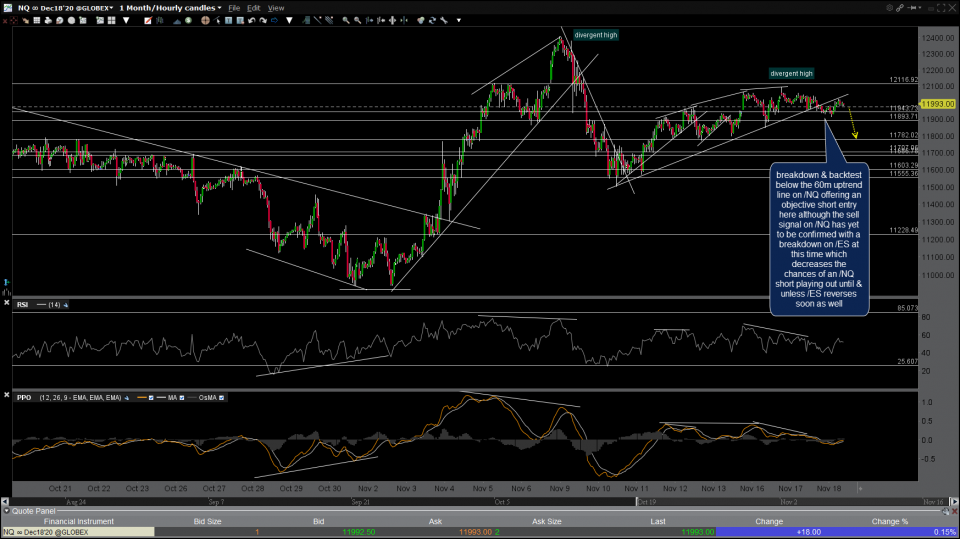Click the breakdown & backtest annotation box
The height and width of the screenshot is (539, 960).
pyautogui.click(x=819, y=239)
